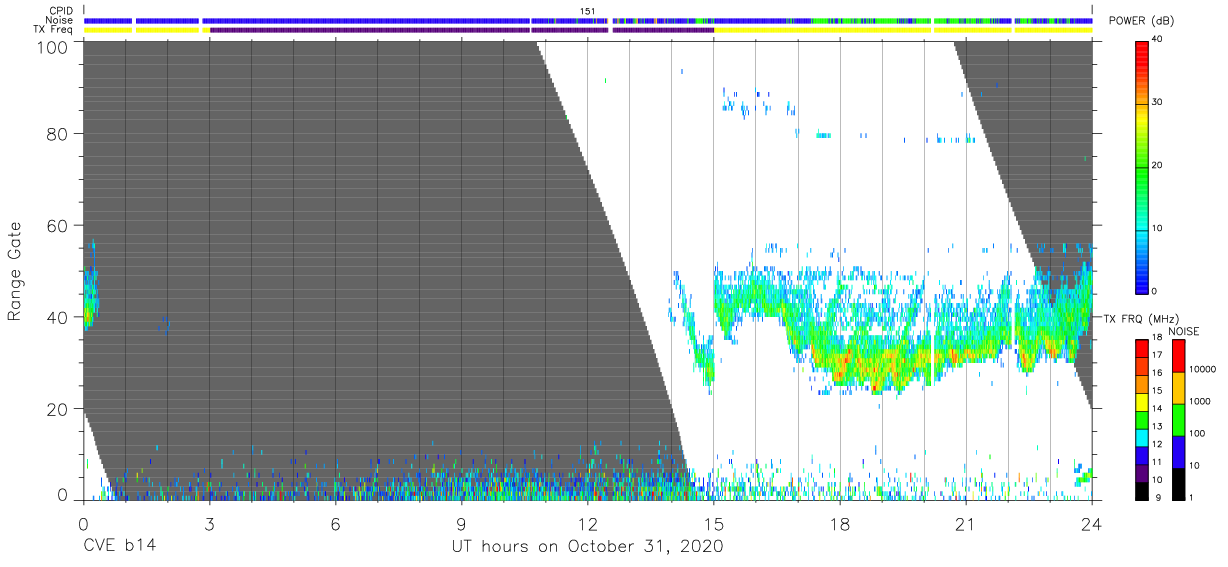Viewport: 1228px width, 567px height.
Task: Click the 60 tick on the Range Gate axis
Action: pos(58,225)
